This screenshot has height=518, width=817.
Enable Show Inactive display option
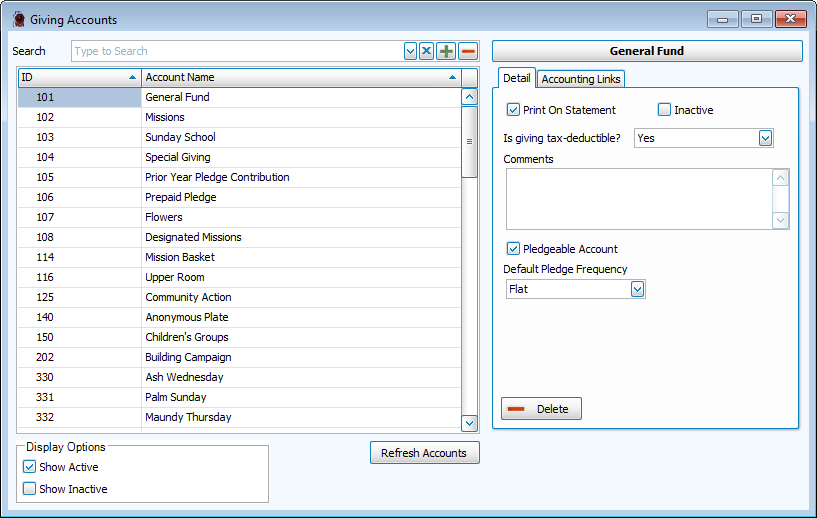click(30, 489)
